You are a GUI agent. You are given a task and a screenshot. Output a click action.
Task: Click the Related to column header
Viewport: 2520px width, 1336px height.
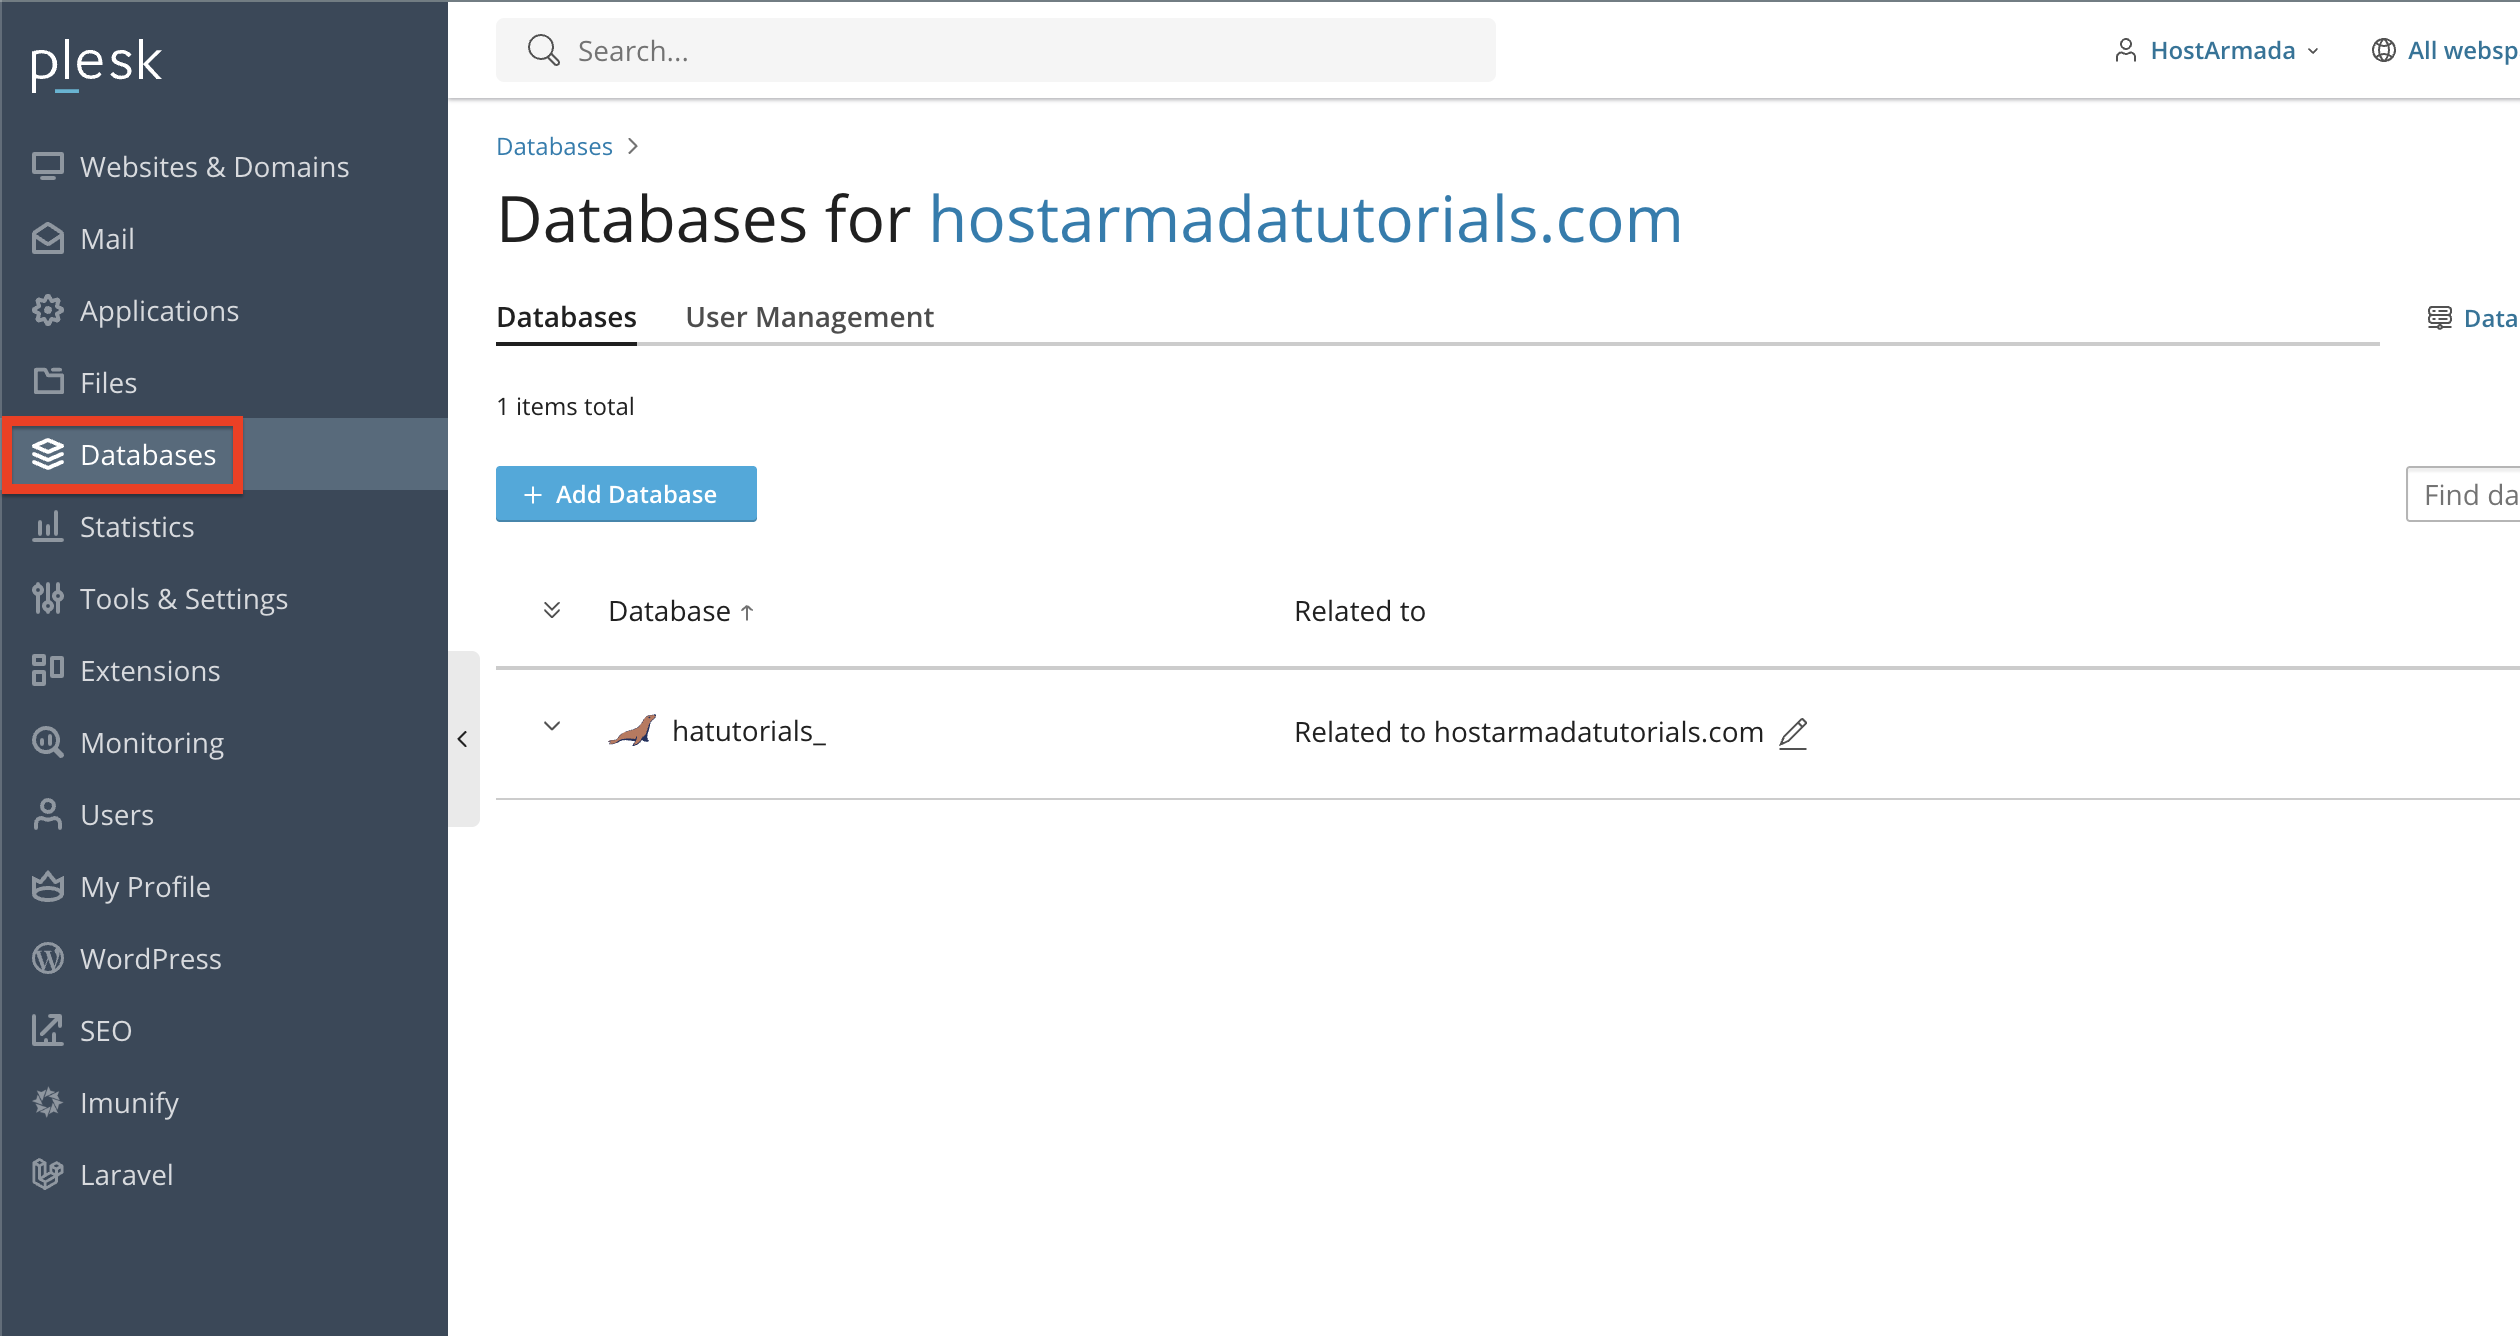1360,611
